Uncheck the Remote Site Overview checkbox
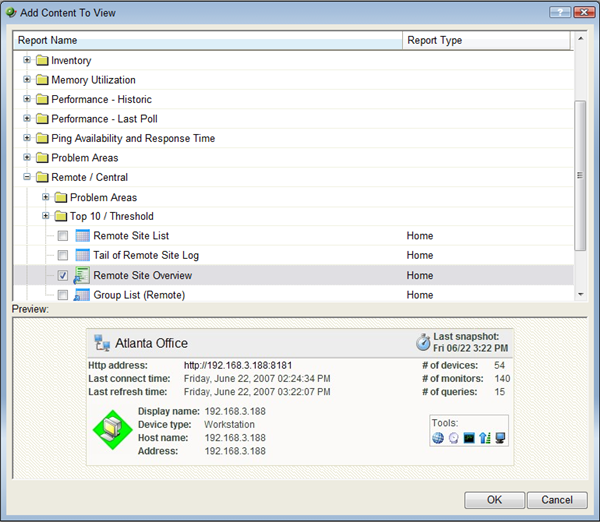600x522 pixels. tap(63, 275)
